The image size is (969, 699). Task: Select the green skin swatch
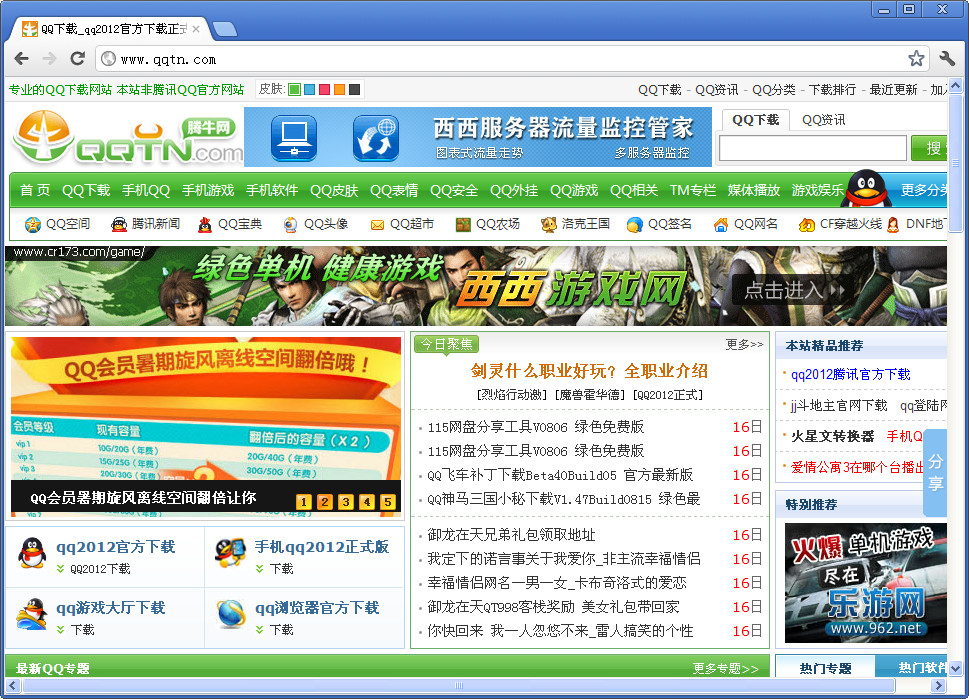click(x=295, y=90)
